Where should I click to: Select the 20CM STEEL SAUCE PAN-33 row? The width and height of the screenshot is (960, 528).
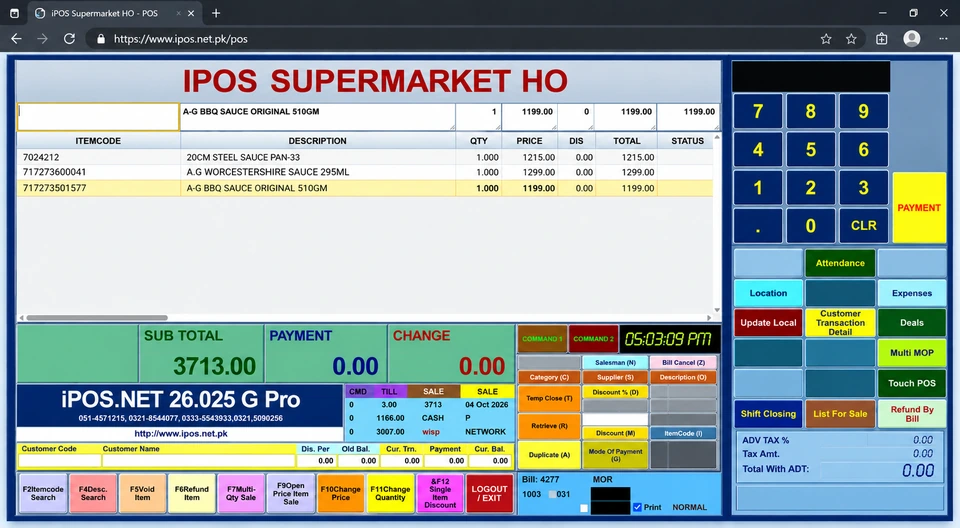coord(365,157)
